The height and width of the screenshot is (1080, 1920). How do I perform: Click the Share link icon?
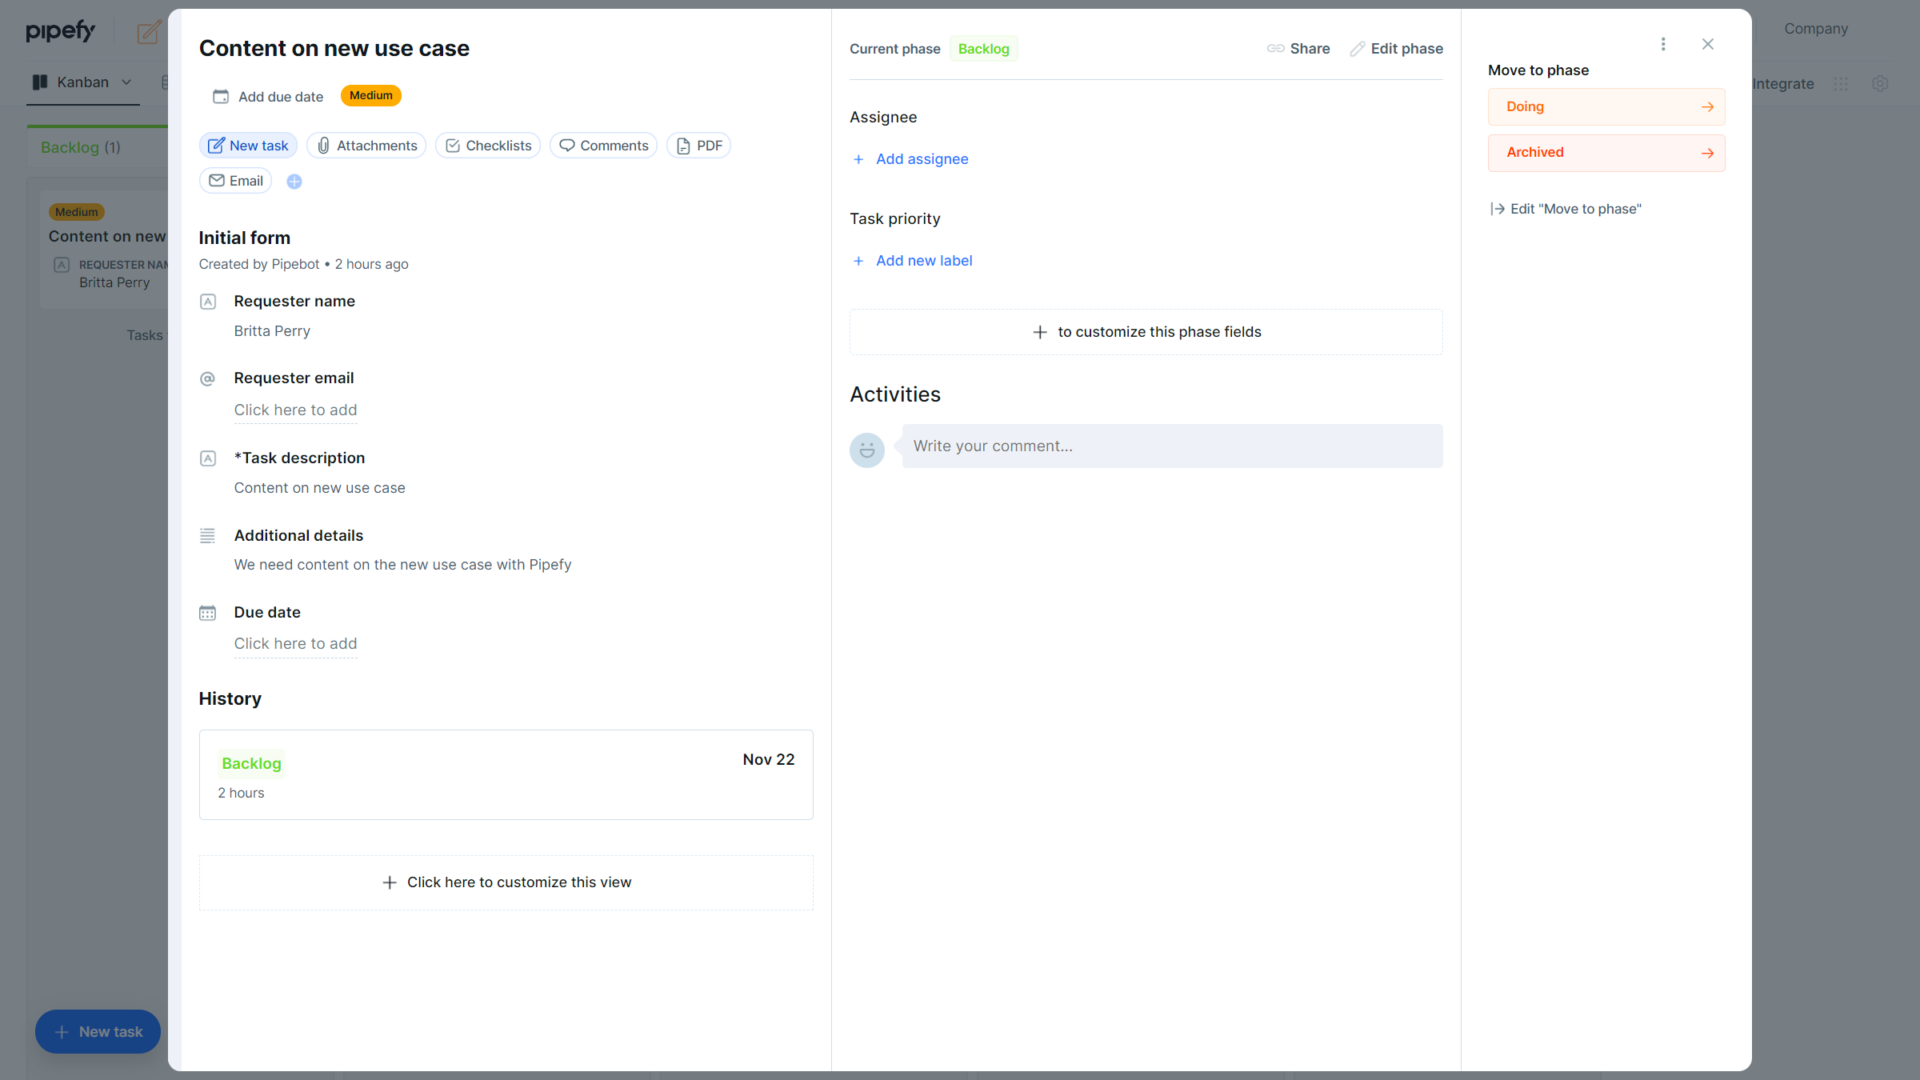pyautogui.click(x=1275, y=48)
